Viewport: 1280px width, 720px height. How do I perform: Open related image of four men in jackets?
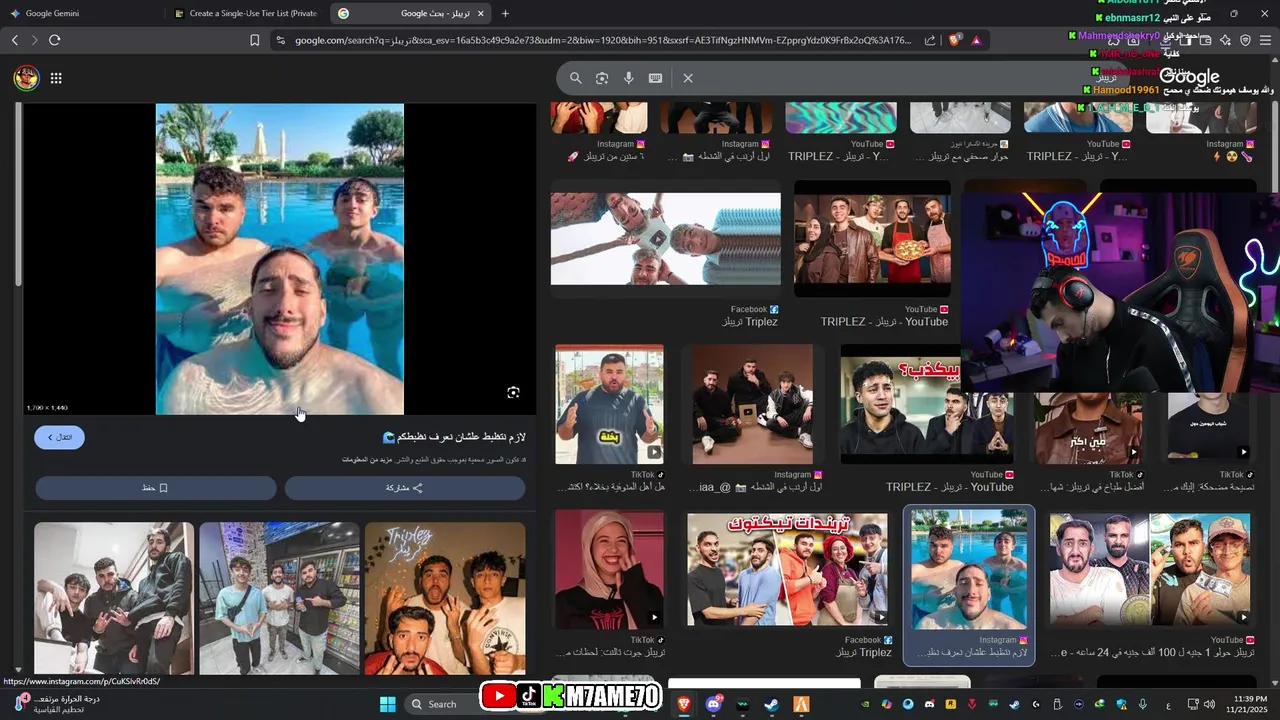(114, 598)
